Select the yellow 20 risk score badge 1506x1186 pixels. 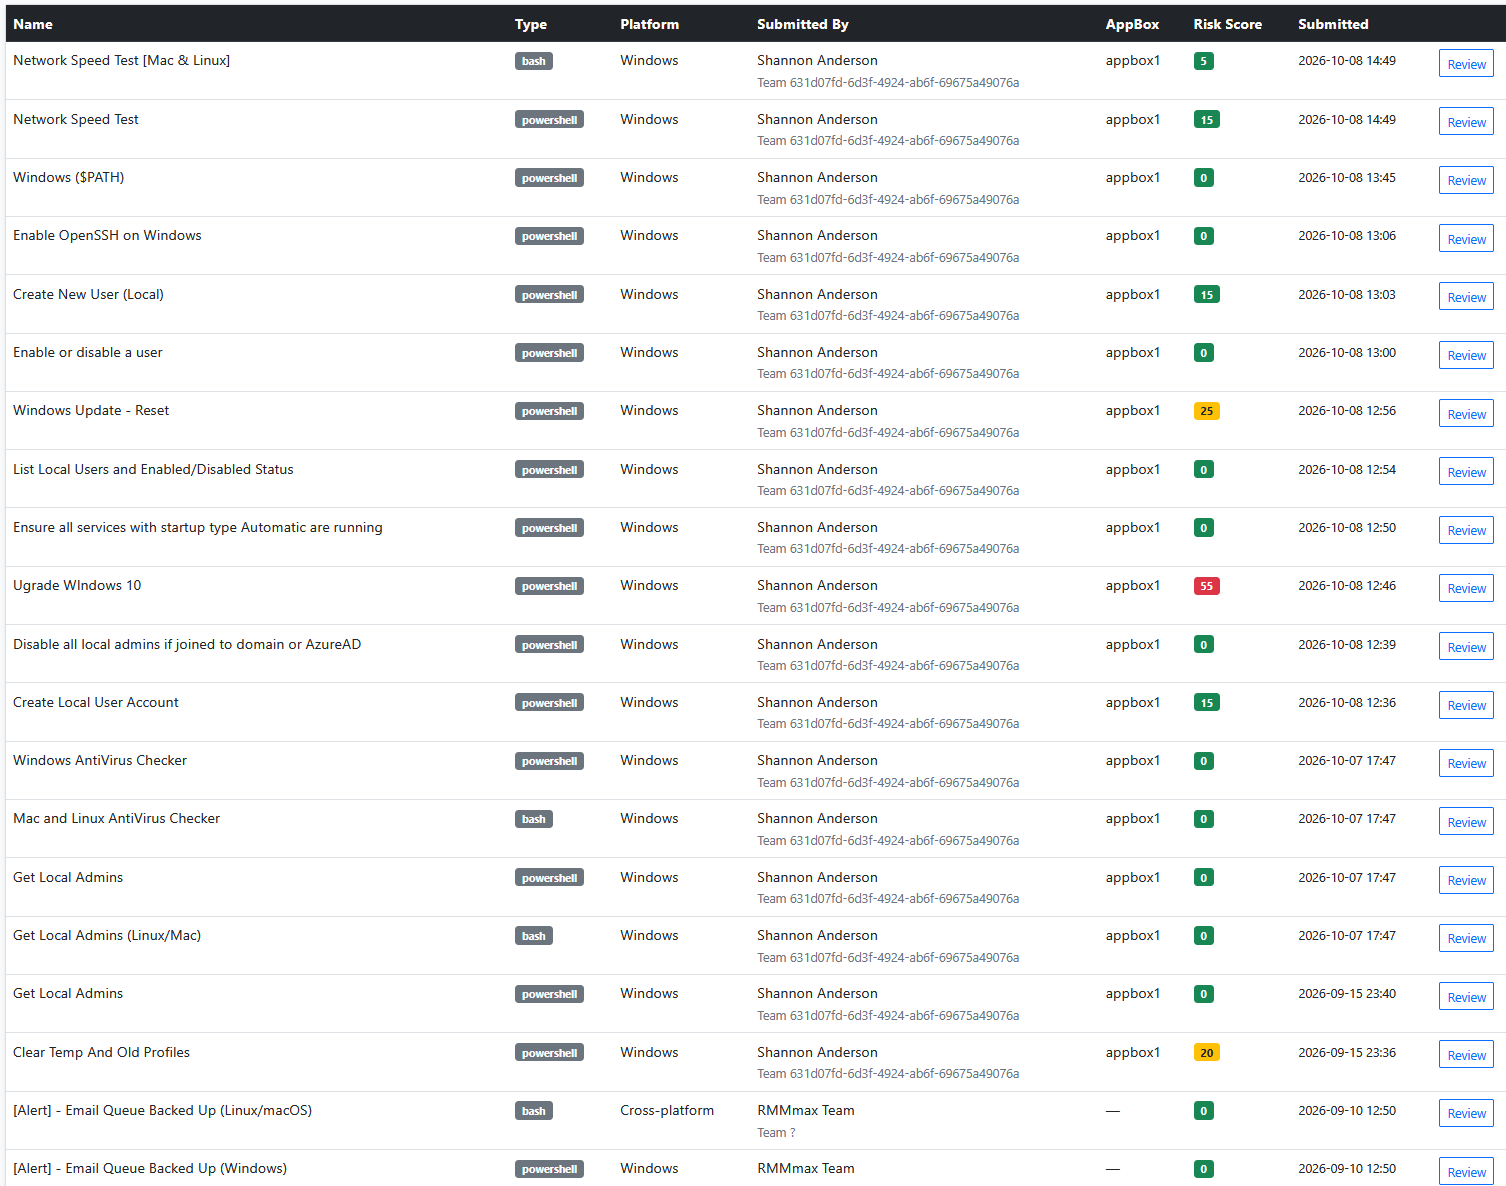point(1207,1053)
